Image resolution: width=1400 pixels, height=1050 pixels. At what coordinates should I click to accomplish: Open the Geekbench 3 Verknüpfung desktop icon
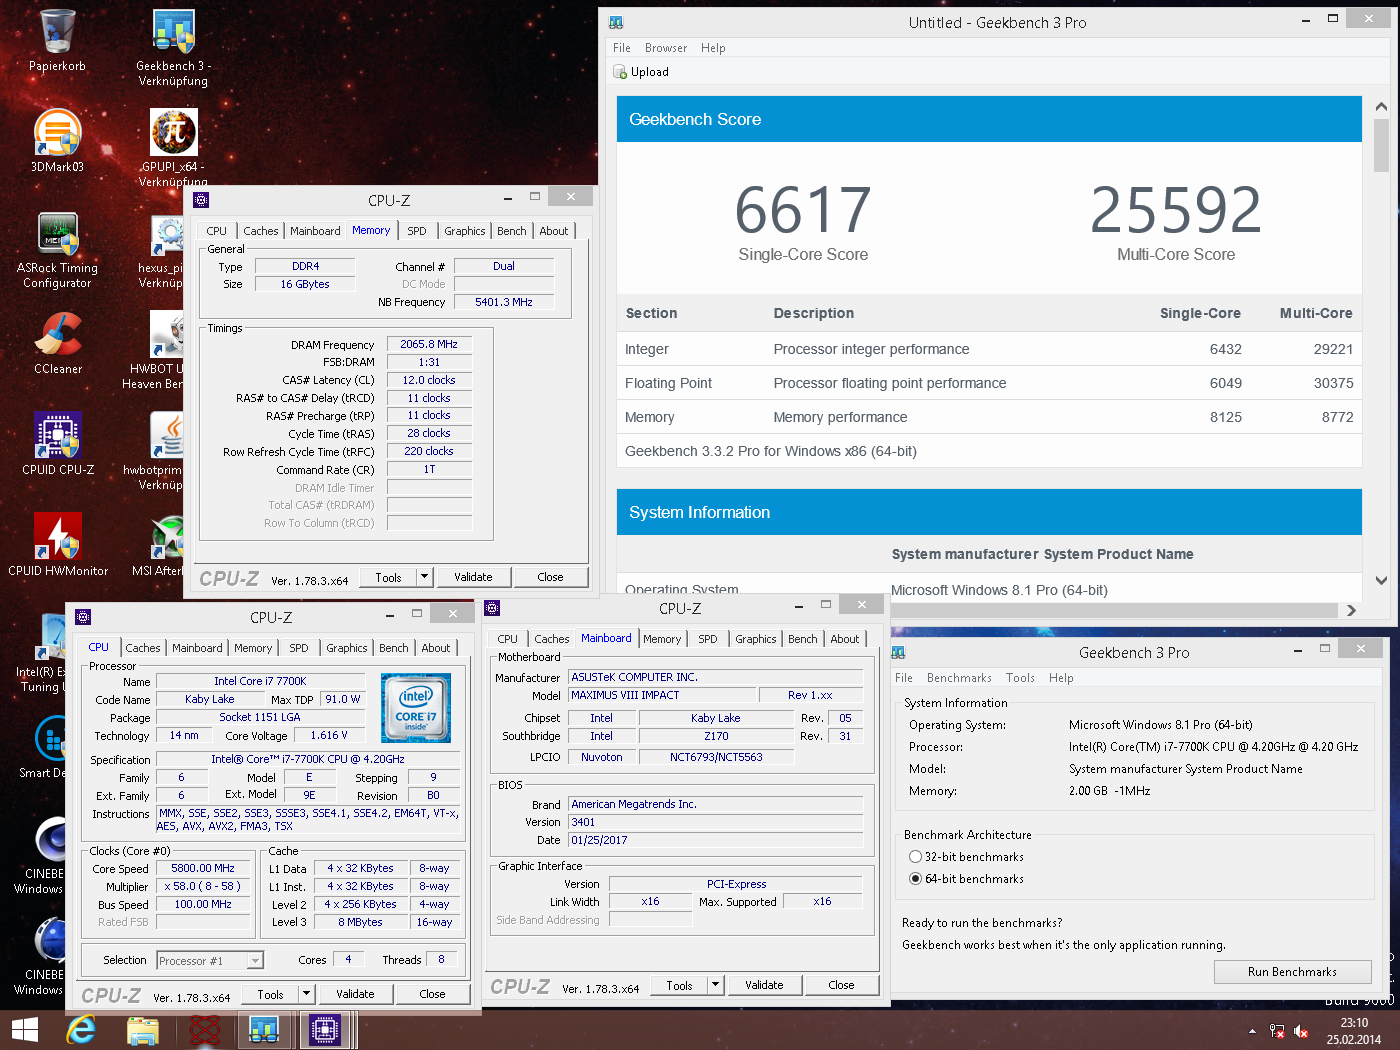173,45
